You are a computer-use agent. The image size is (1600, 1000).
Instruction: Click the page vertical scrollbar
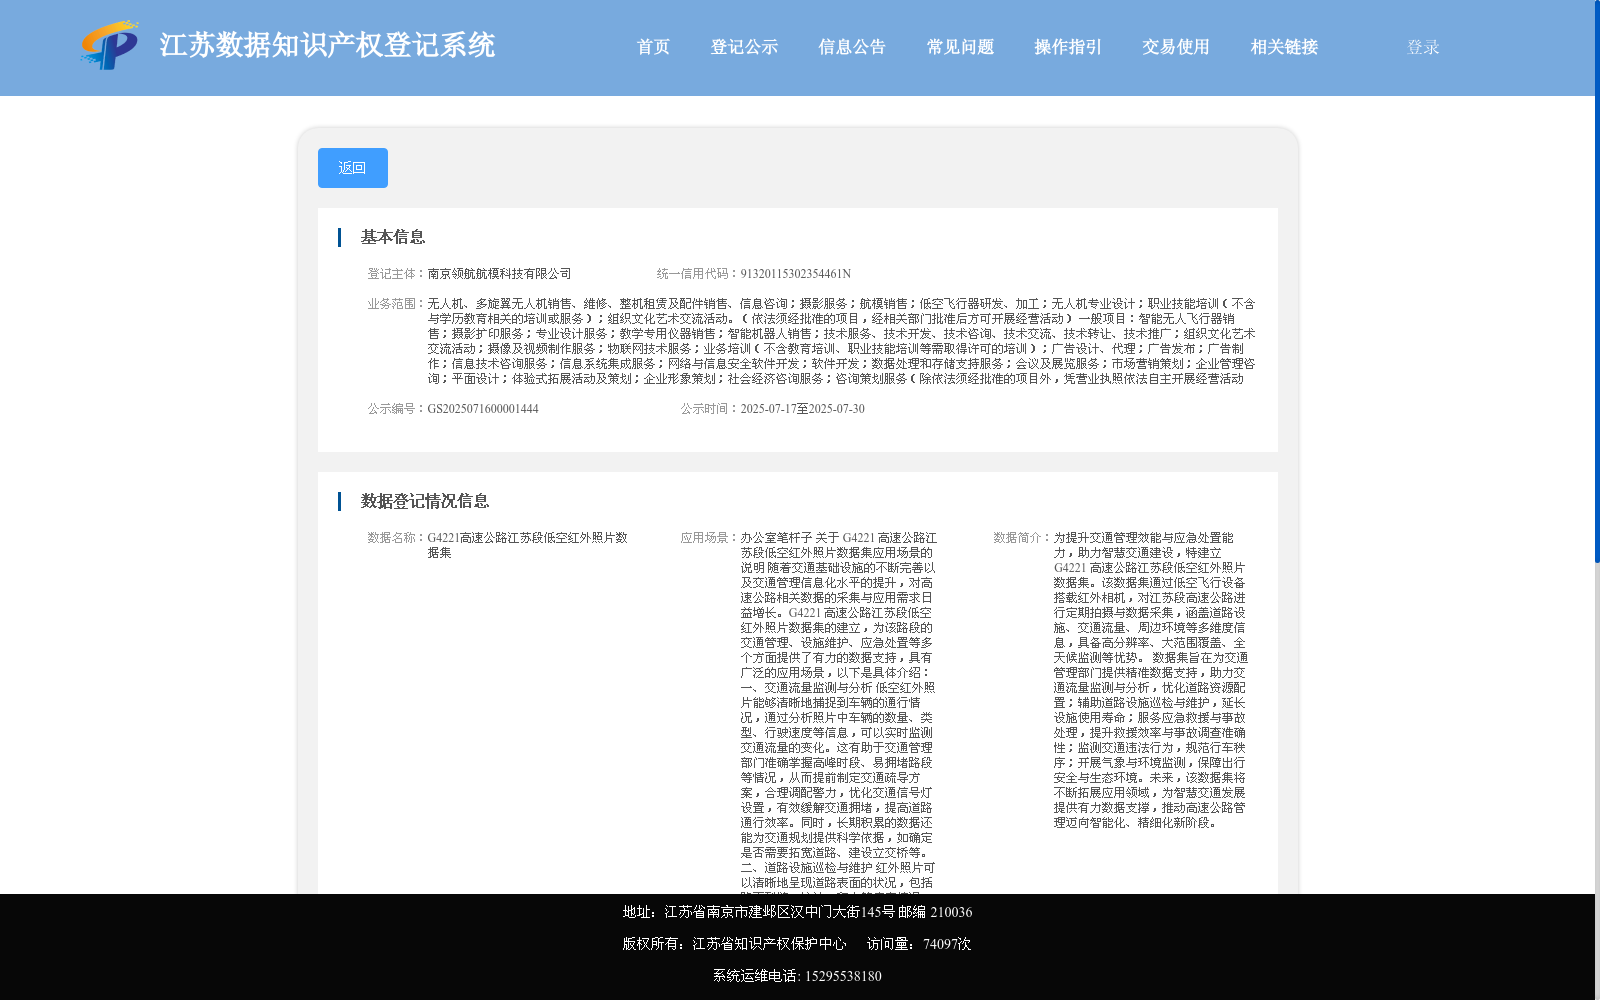[1597, 280]
